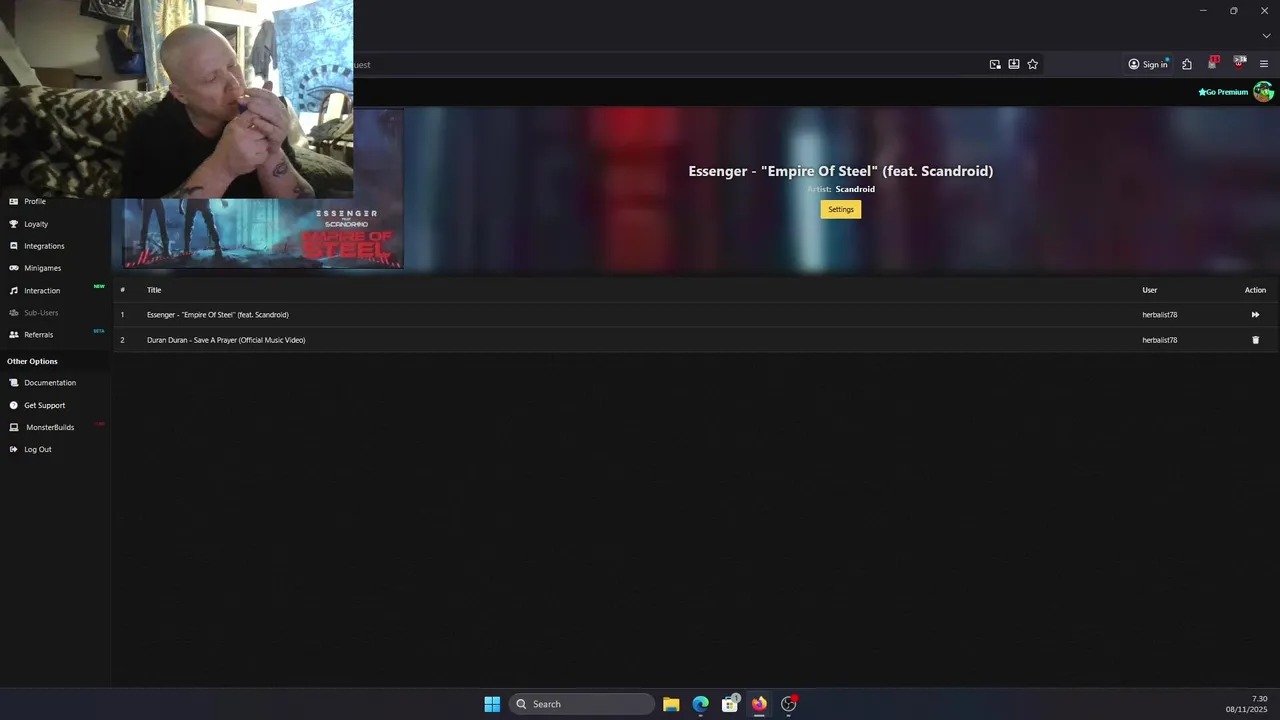Open Integrations in the sidebar
The width and height of the screenshot is (1280, 720).
point(44,246)
